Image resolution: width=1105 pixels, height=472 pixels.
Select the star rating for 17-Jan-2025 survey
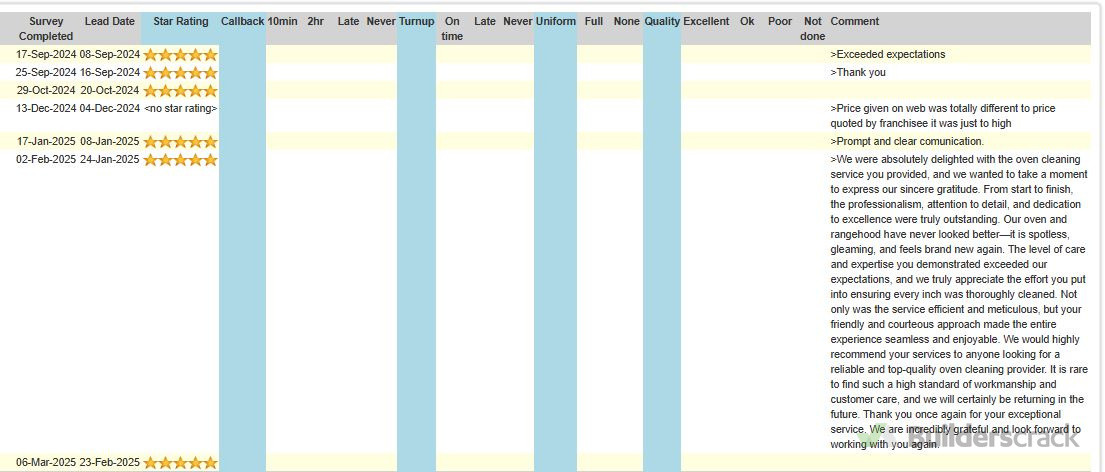tap(180, 142)
